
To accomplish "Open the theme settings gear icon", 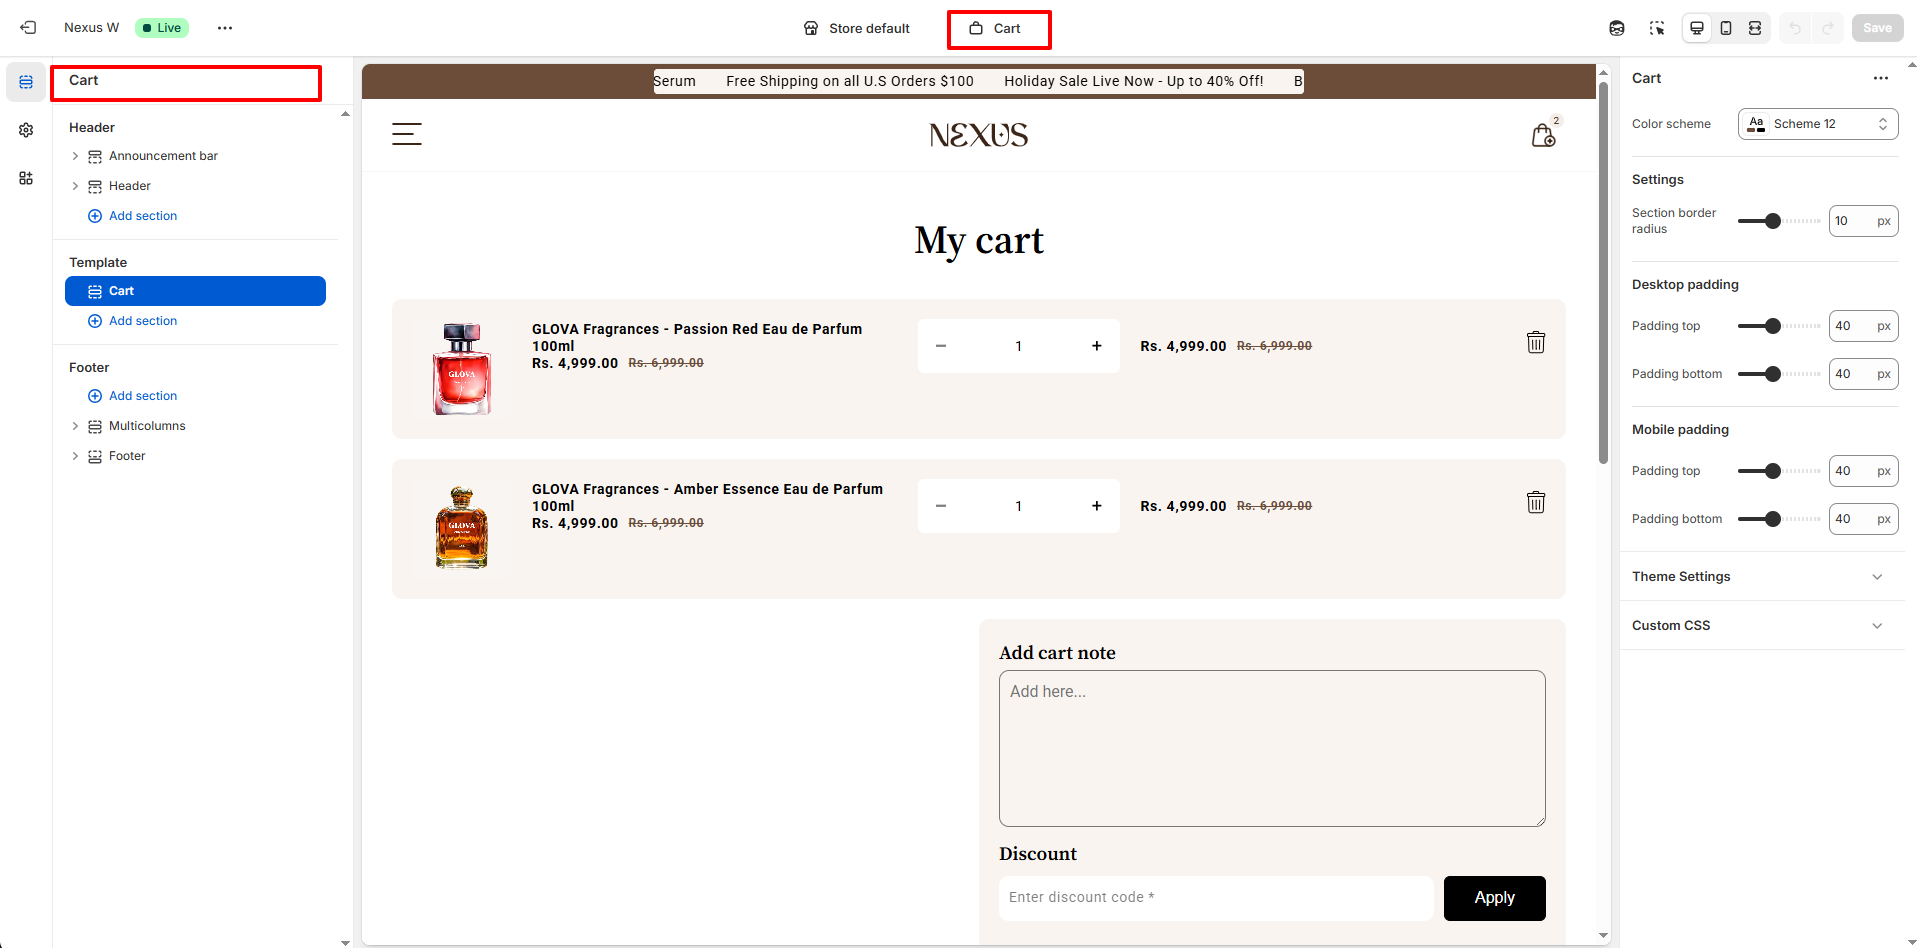I will (x=26, y=130).
